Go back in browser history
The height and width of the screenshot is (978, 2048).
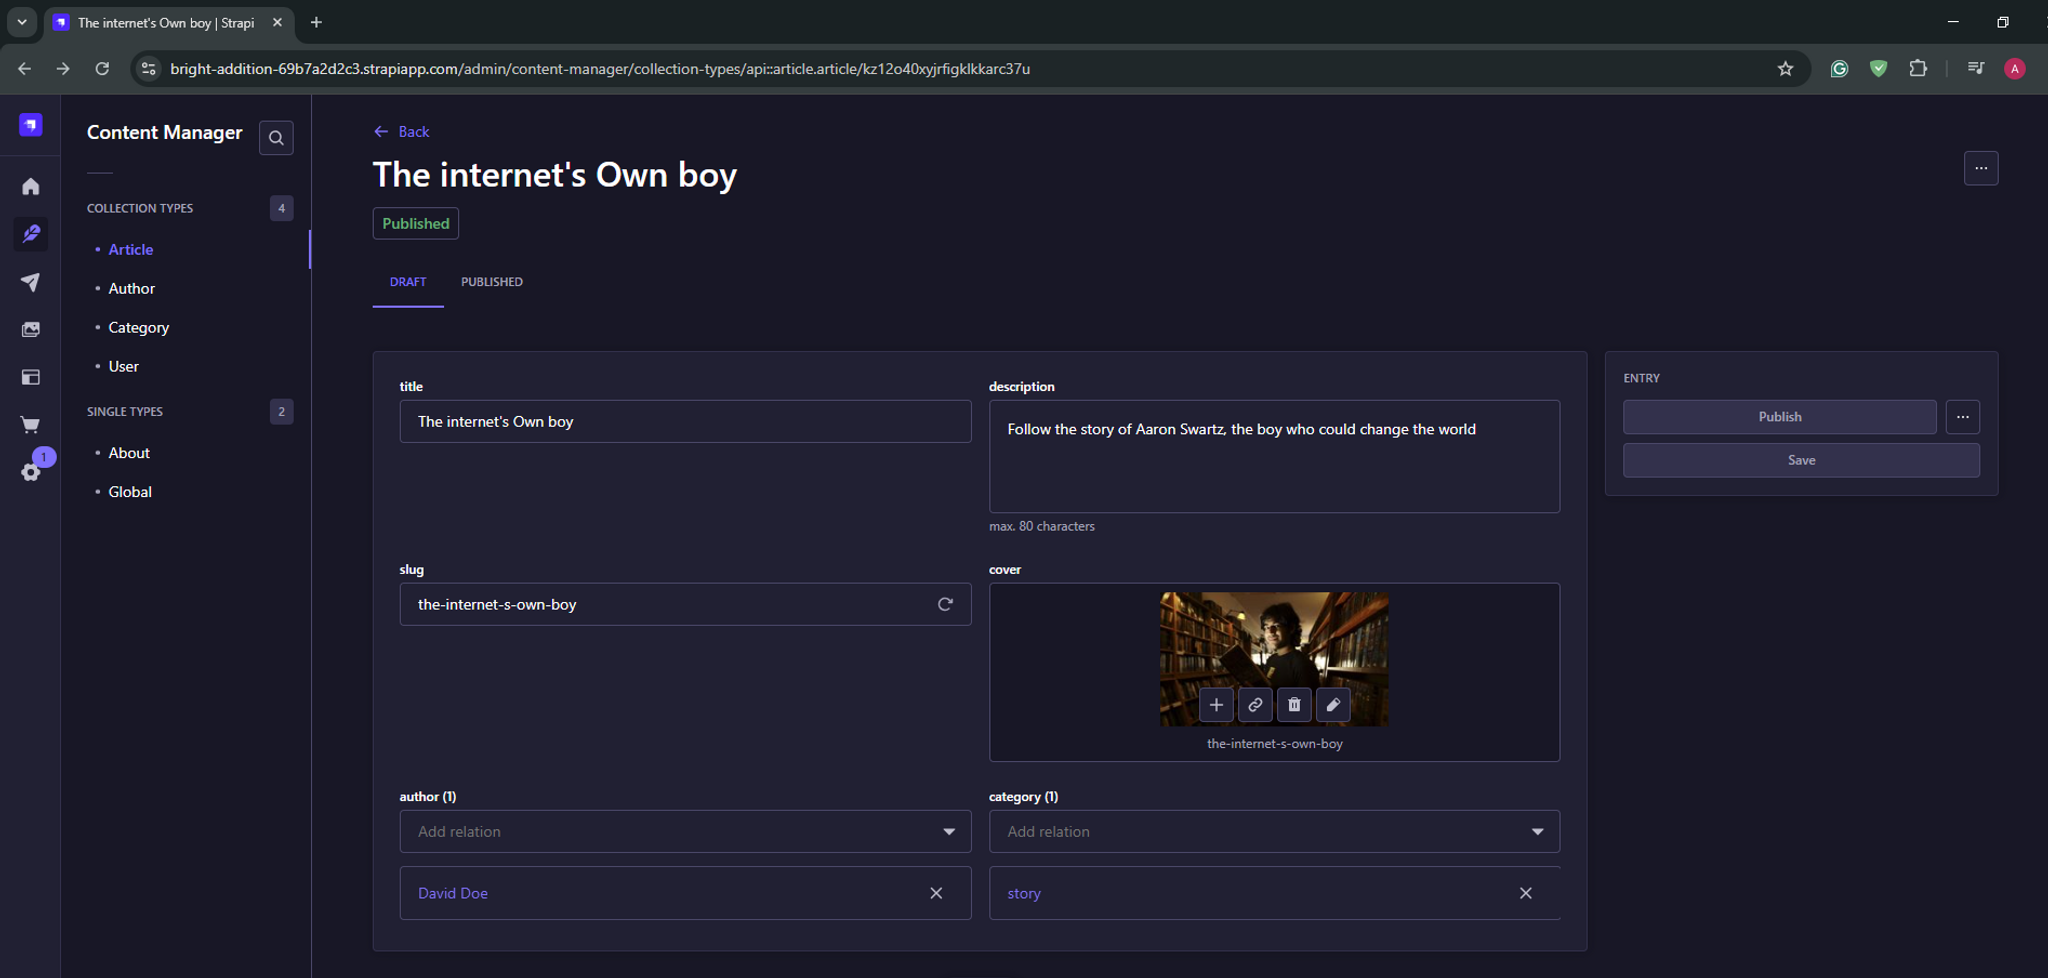(25, 69)
